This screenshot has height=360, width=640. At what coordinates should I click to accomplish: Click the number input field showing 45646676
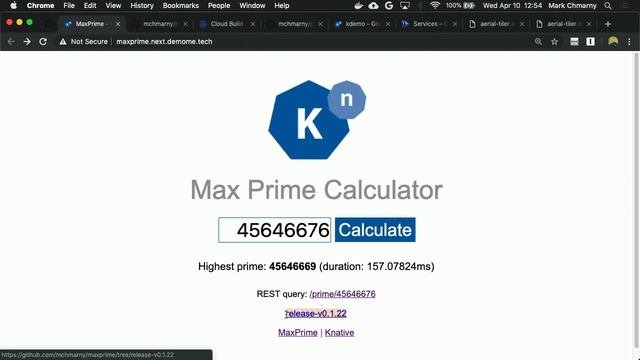pyautogui.click(x=274, y=230)
